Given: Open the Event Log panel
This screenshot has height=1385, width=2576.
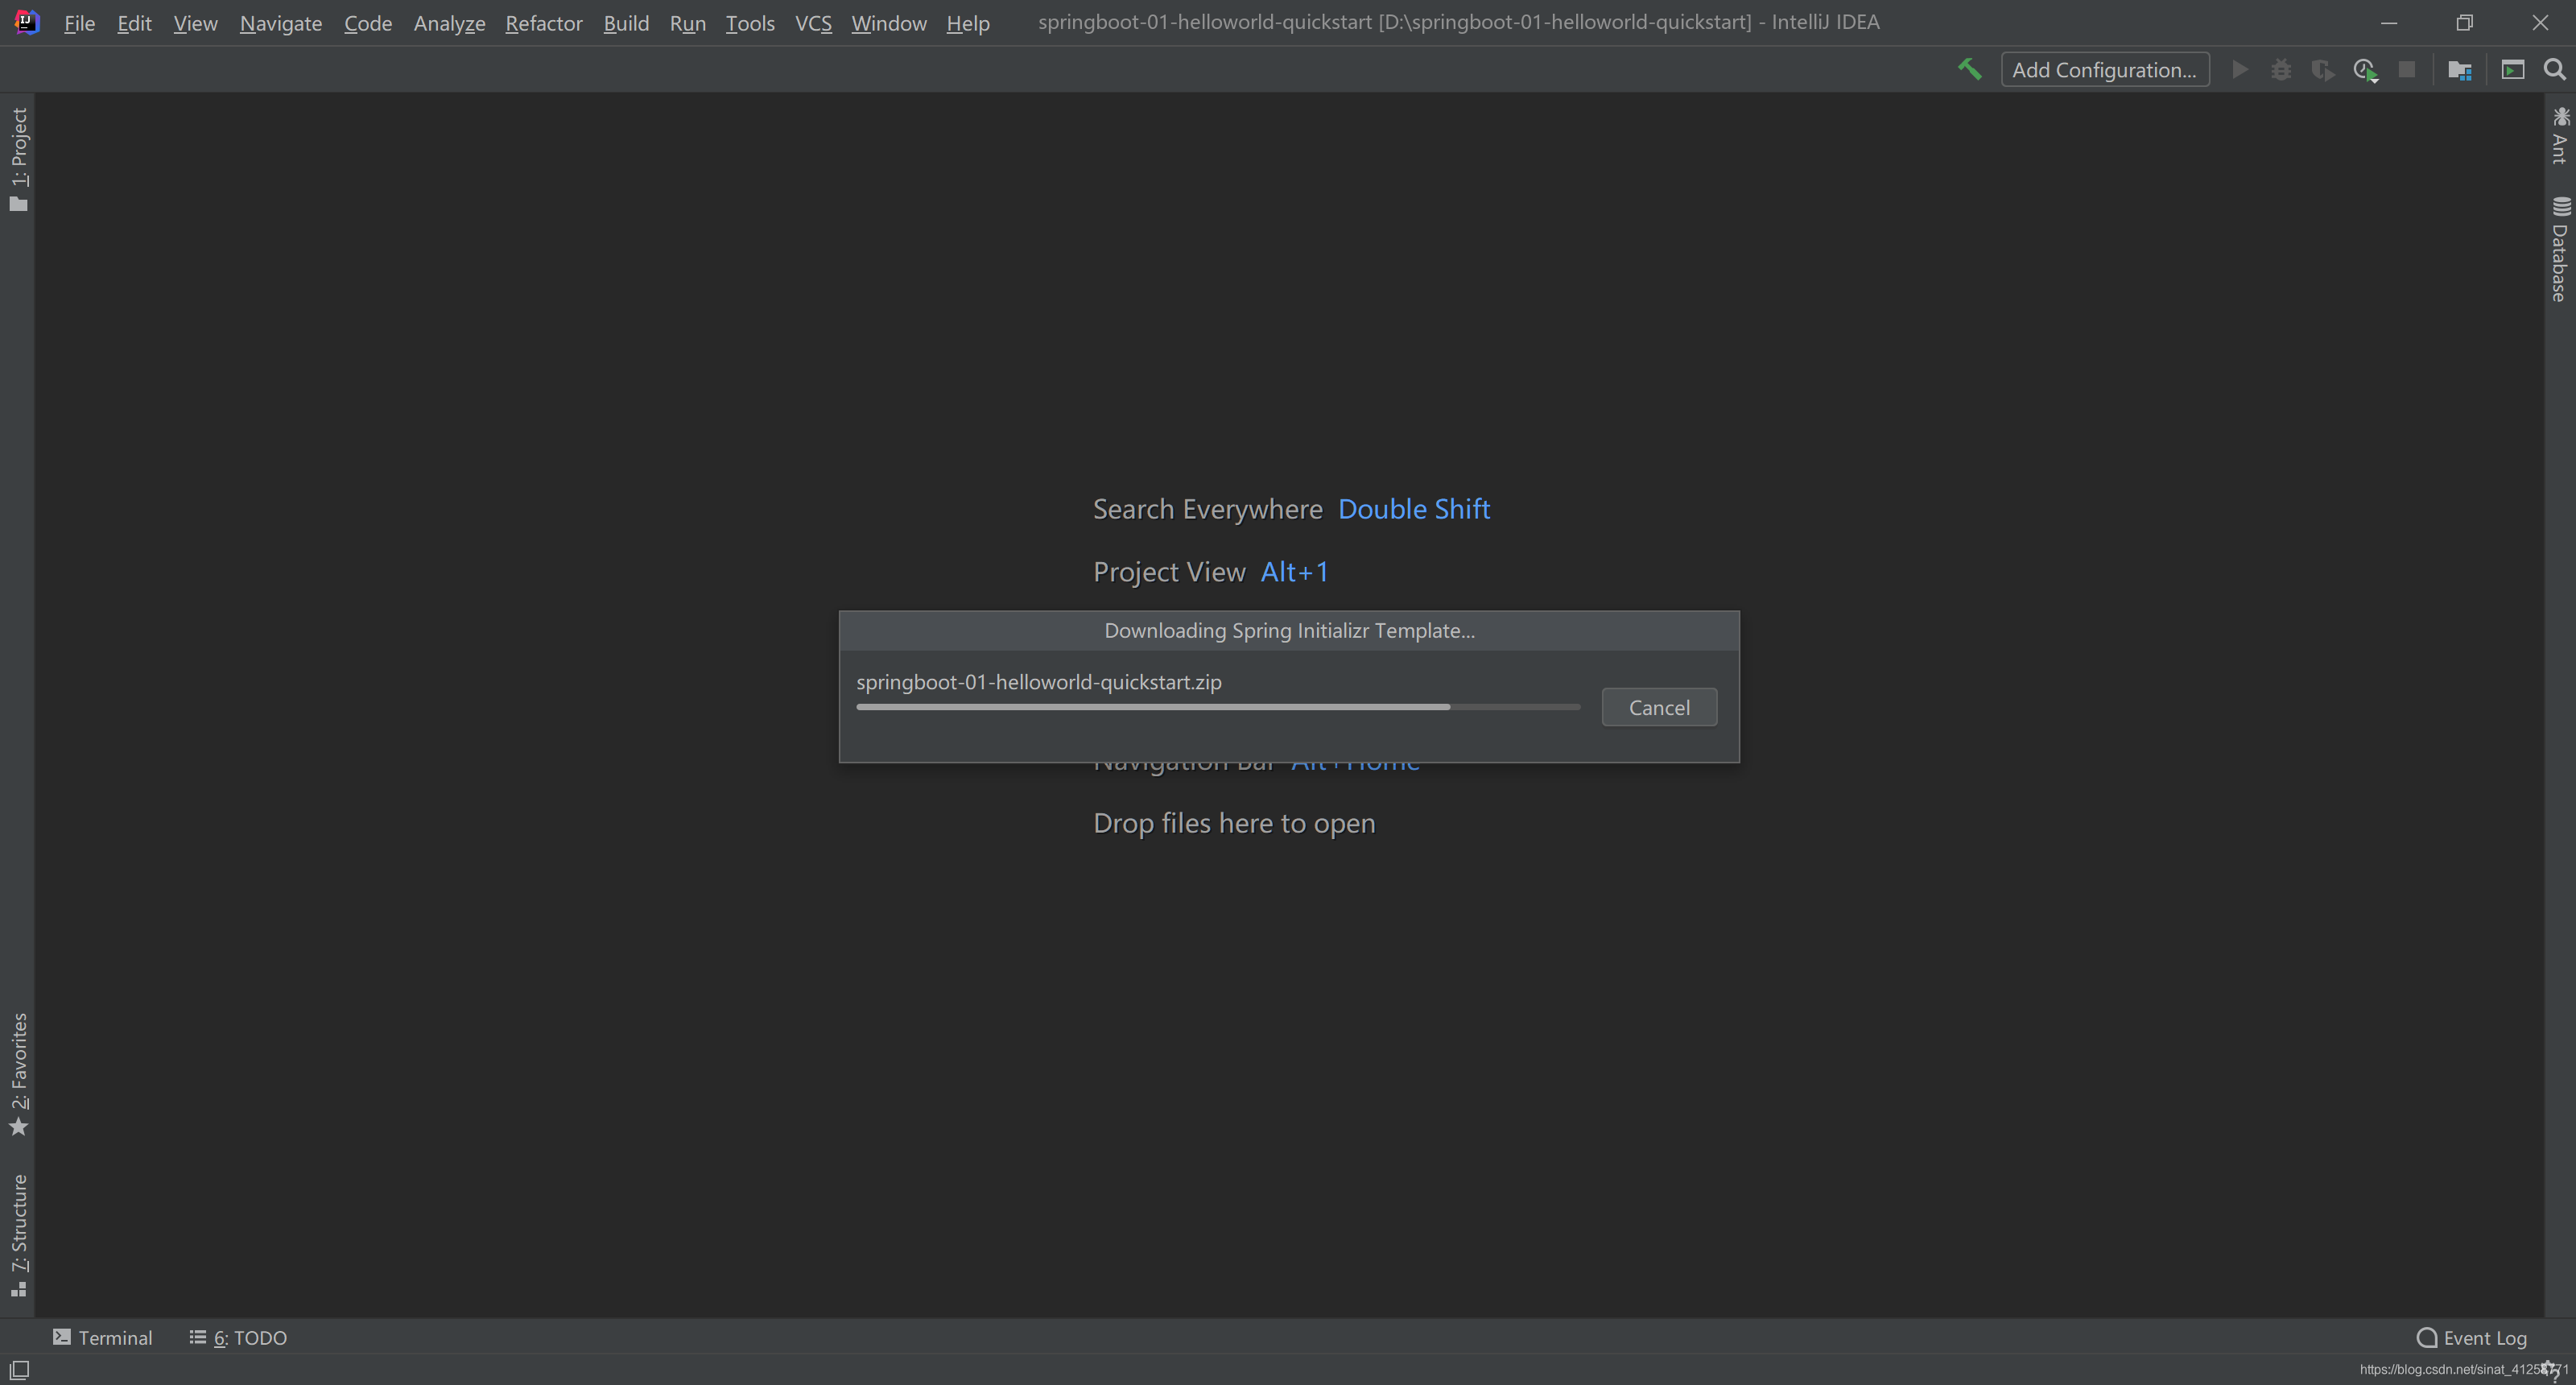Looking at the screenshot, I should (2472, 1338).
